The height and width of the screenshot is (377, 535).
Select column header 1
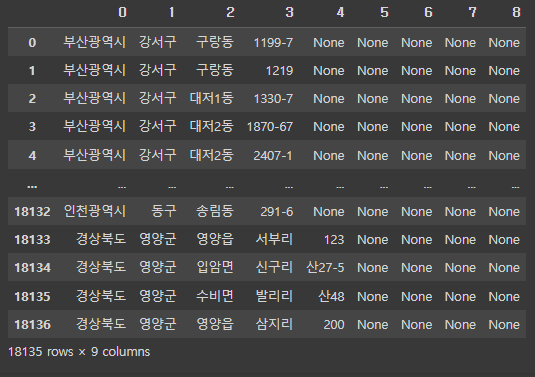pos(172,13)
